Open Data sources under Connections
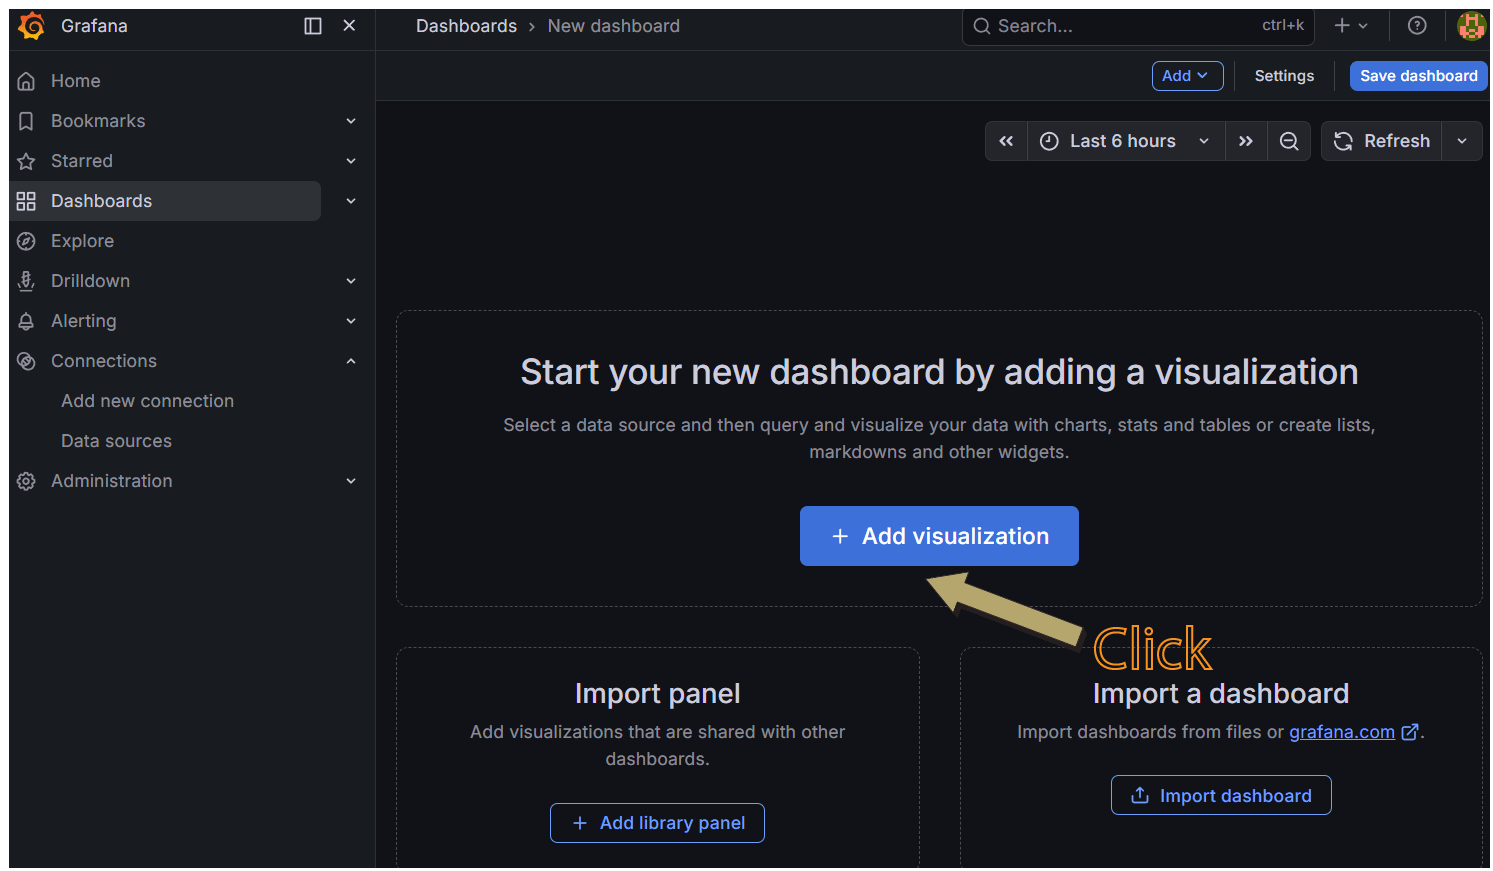The image size is (1493, 871). pos(116,441)
